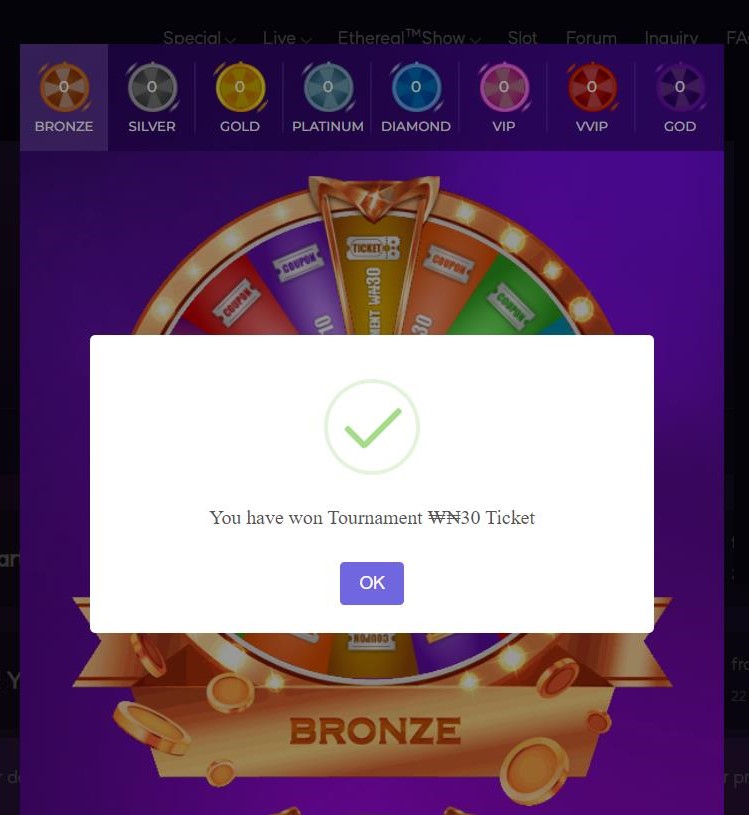Go to the Inquiry page link
The image size is (749, 815).
671,38
